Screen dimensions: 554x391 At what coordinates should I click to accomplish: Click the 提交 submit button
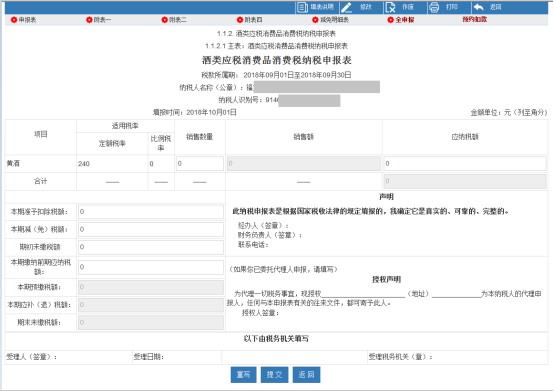pos(275,375)
